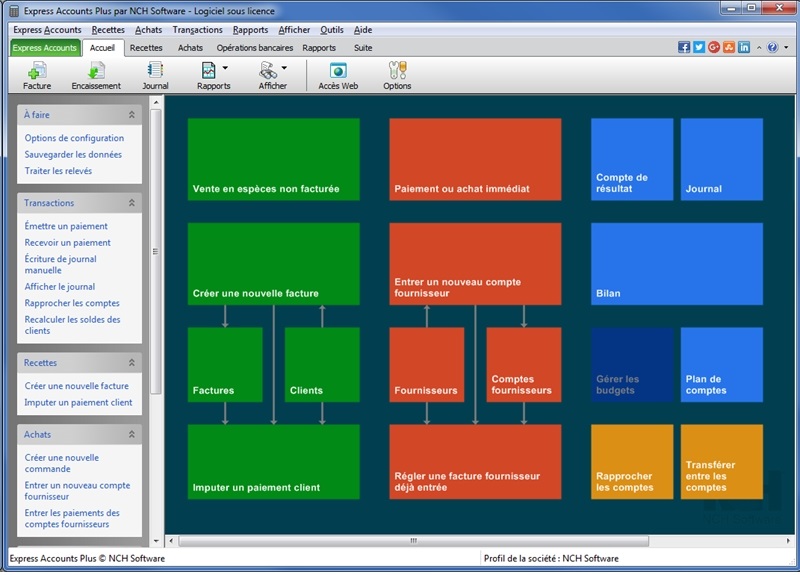800x575 pixels.
Task: Open the Bilan tile
Action: [677, 264]
